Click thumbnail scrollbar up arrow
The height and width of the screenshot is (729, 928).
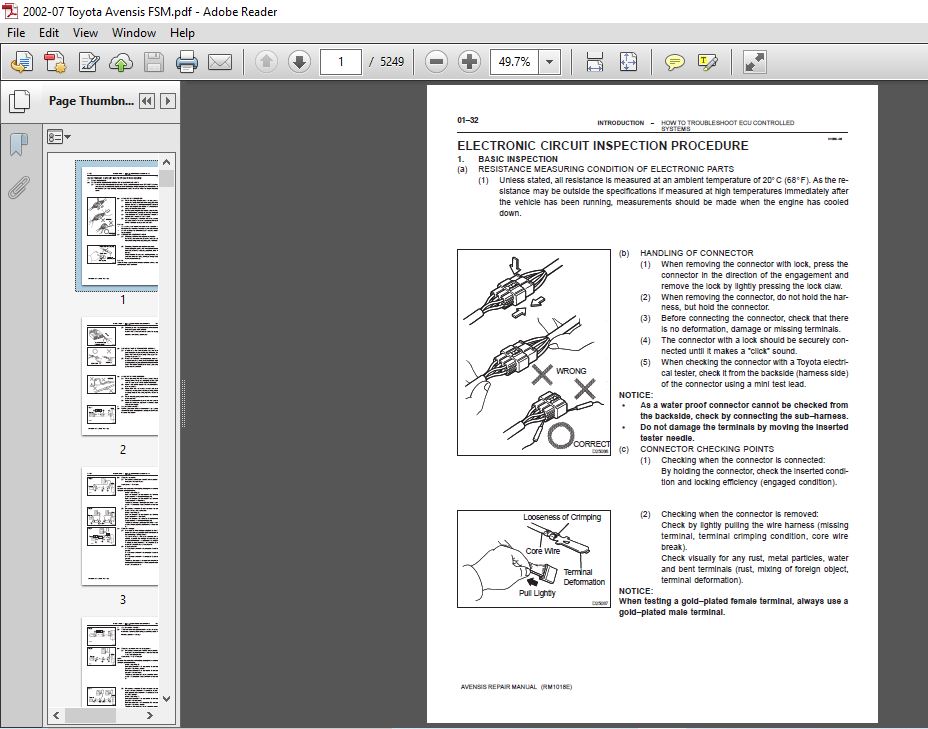166,162
